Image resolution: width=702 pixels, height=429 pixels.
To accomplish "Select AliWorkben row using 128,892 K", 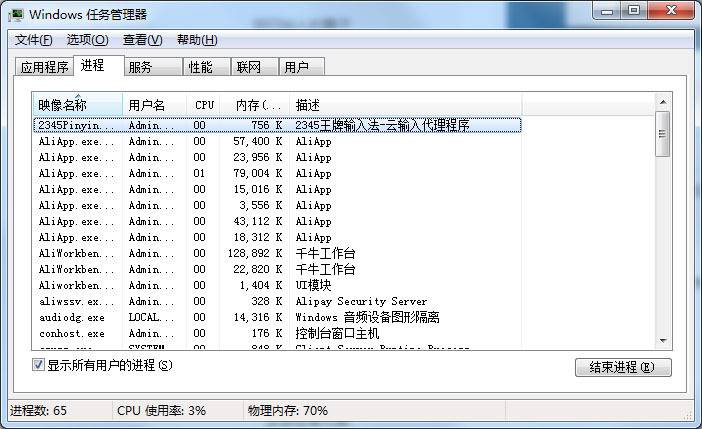I will [278, 253].
